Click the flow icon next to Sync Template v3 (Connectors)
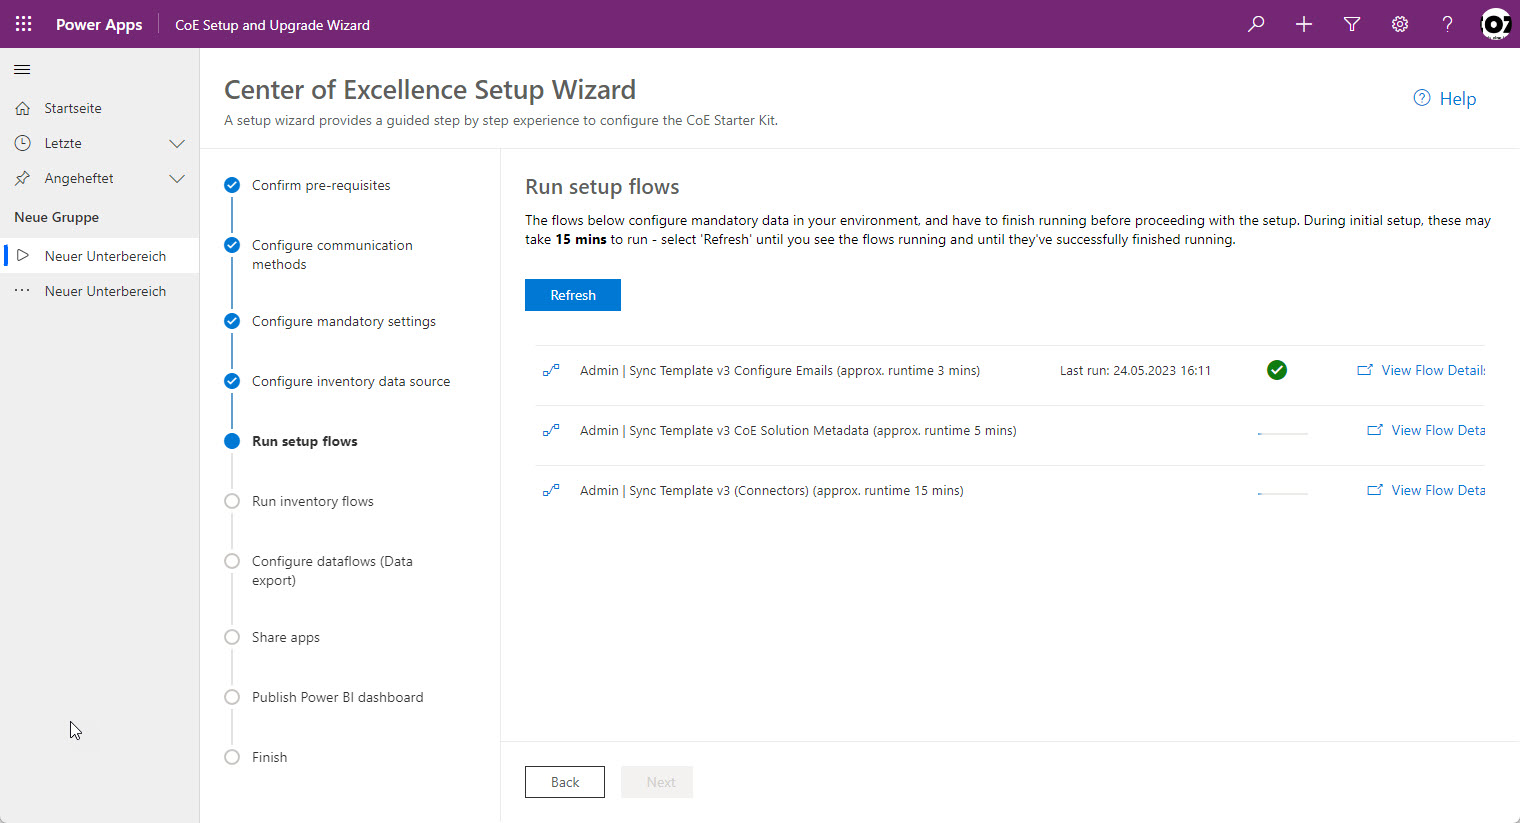 551,490
